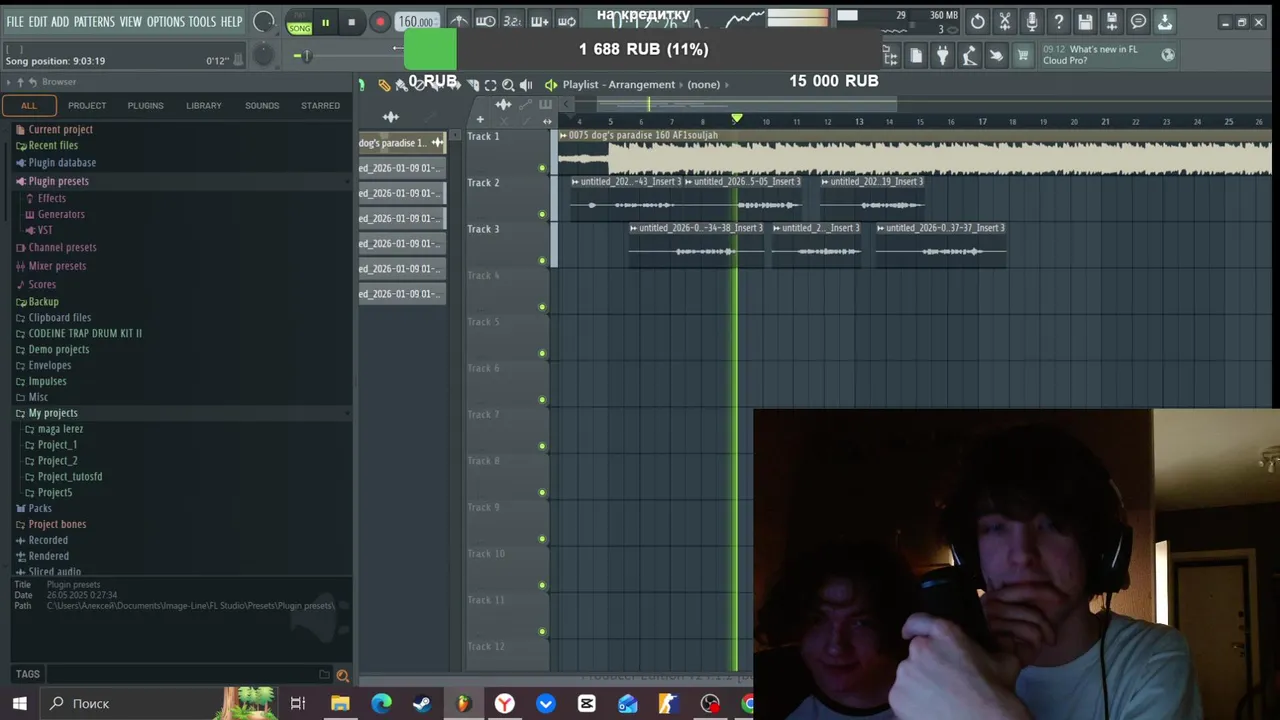Click the undo history icon
Viewport: 1280px width, 720px height.
(978, 21)
